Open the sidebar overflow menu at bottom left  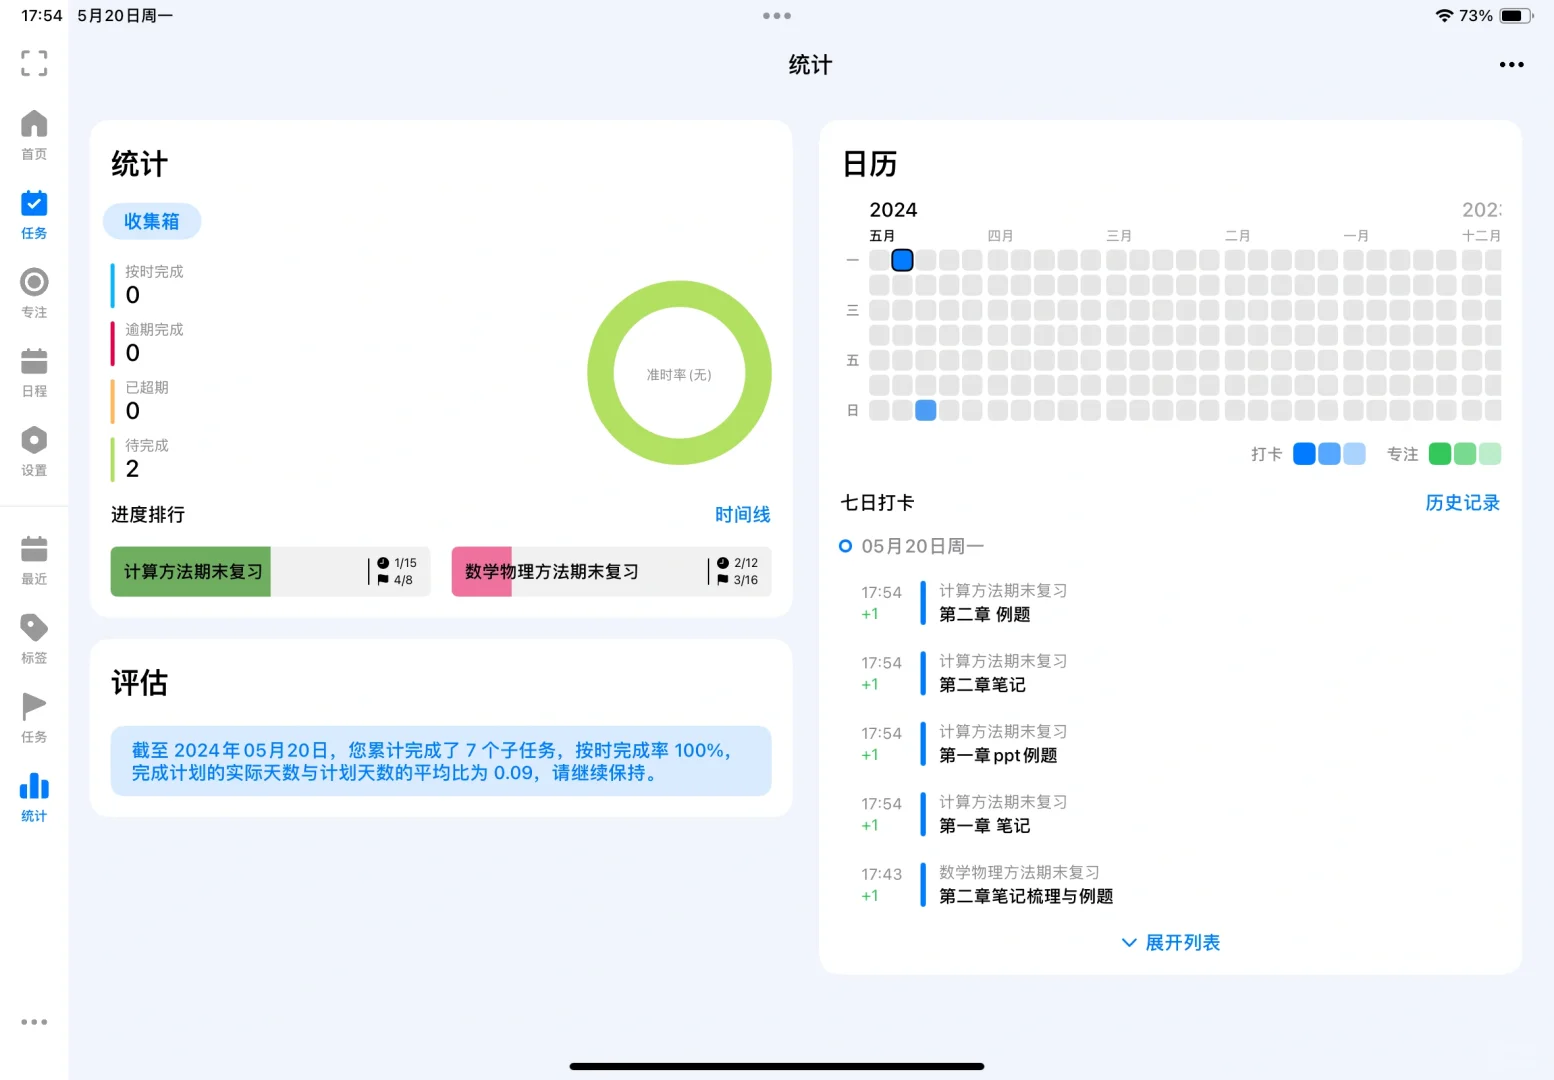[34, 1021]
